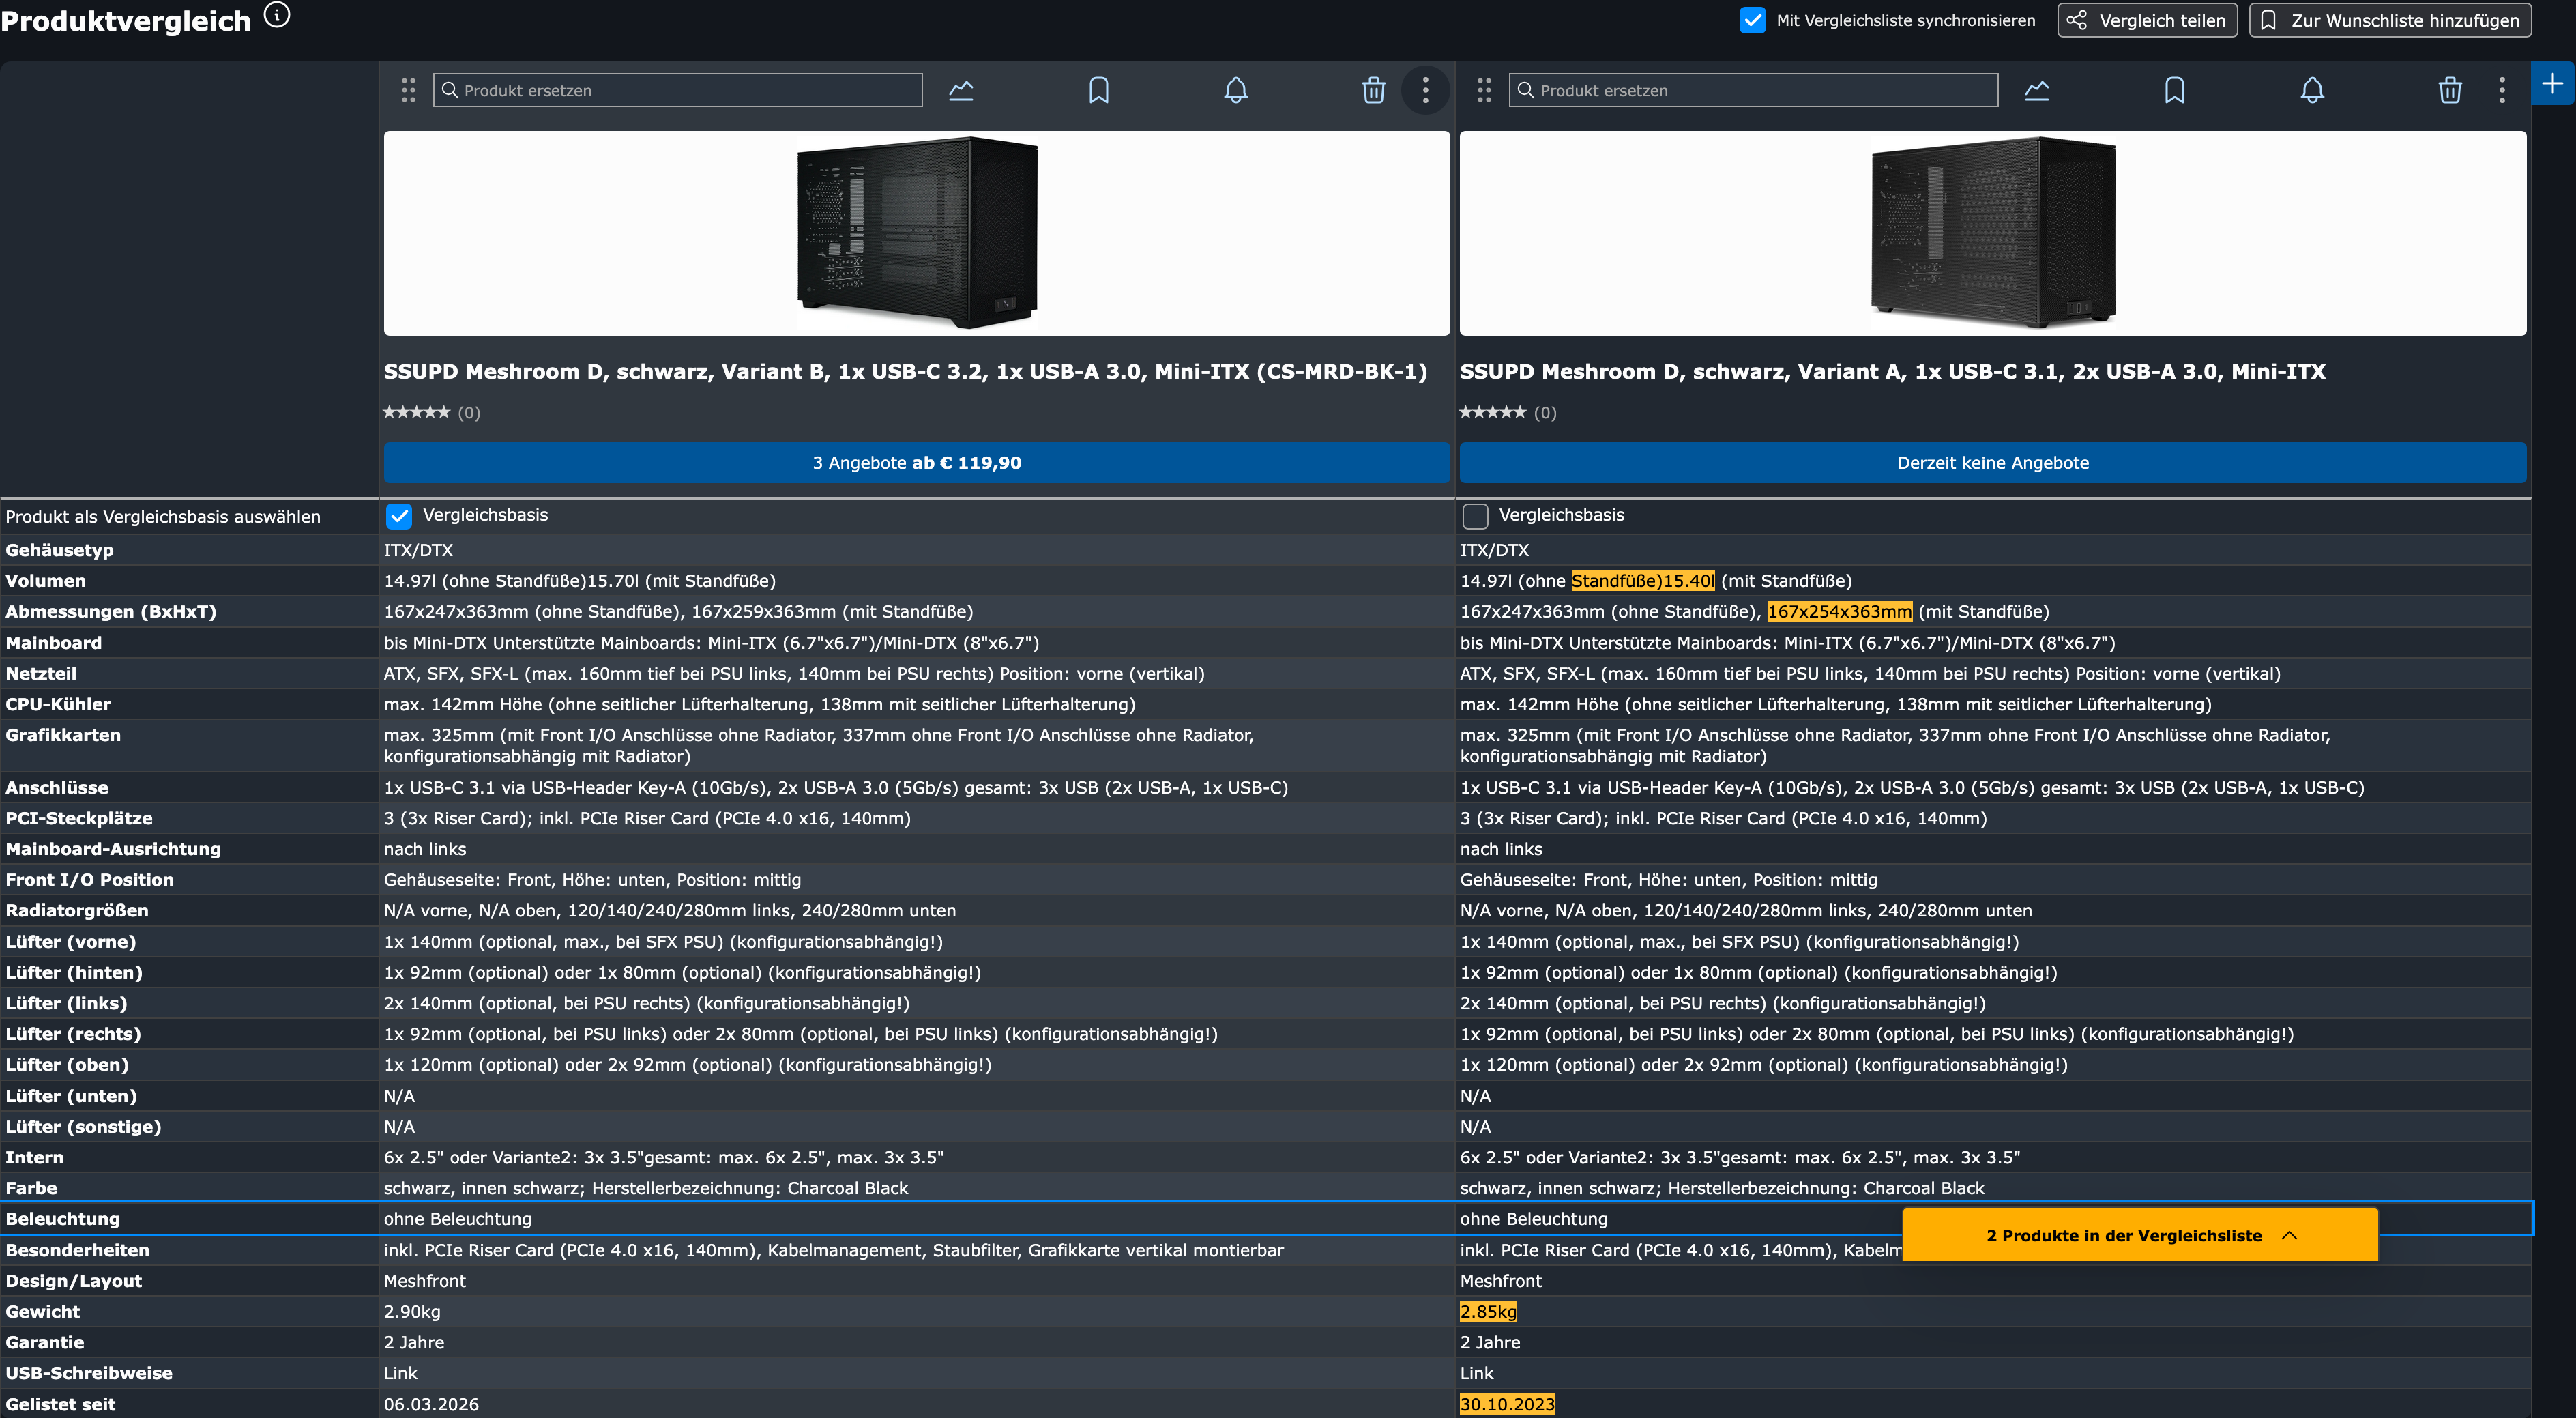Open price history chart for Variant B
Viewport: 2576px width, 1418px height.
[961, 90]
